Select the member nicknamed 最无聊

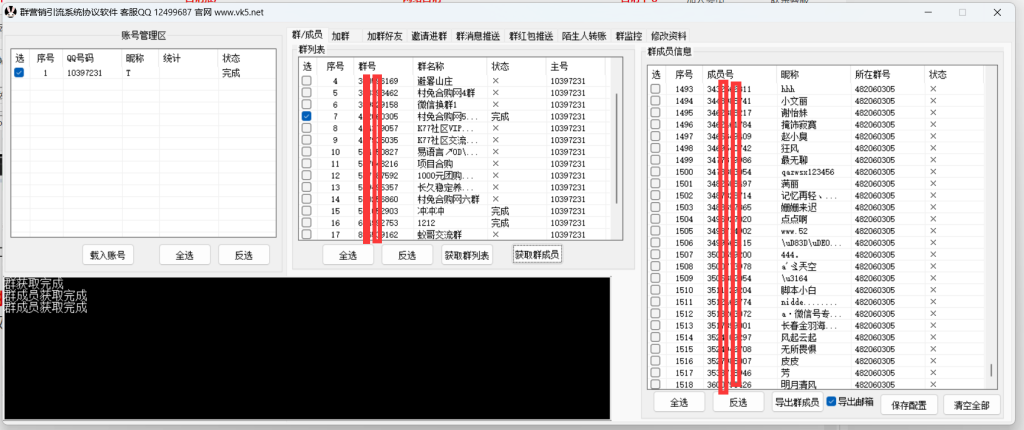tap(655, 160)
